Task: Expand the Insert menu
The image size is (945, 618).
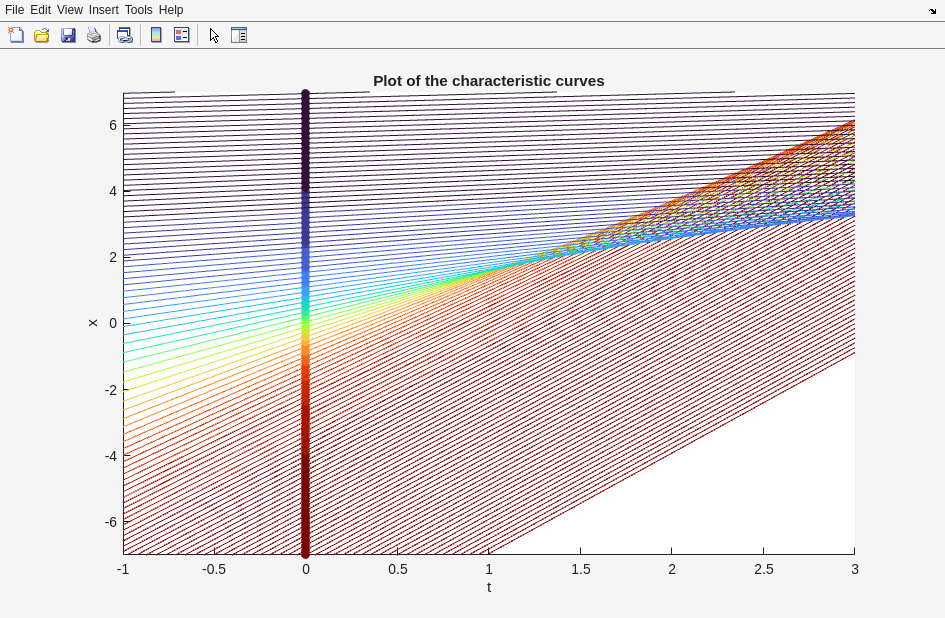Action: [x=103, y=10]
